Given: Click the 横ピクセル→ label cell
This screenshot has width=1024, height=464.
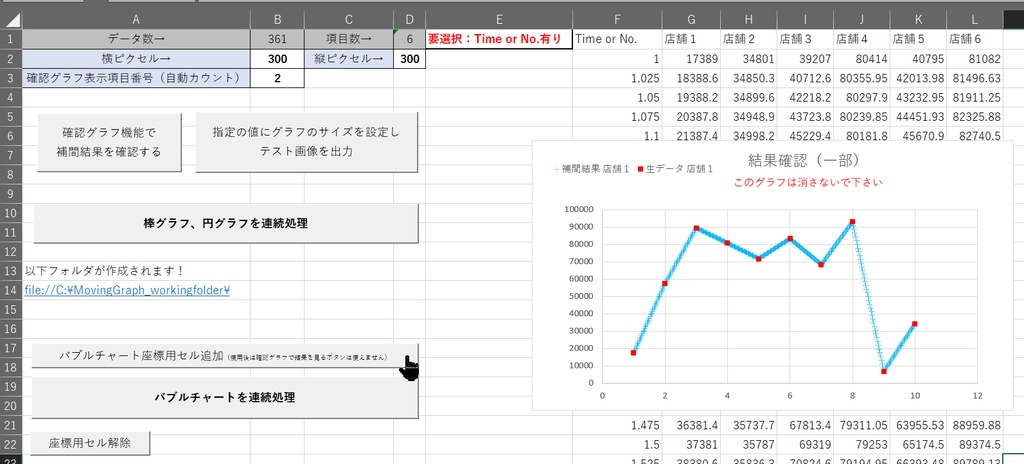Looking at the screenshot, I should click(136, 59).
